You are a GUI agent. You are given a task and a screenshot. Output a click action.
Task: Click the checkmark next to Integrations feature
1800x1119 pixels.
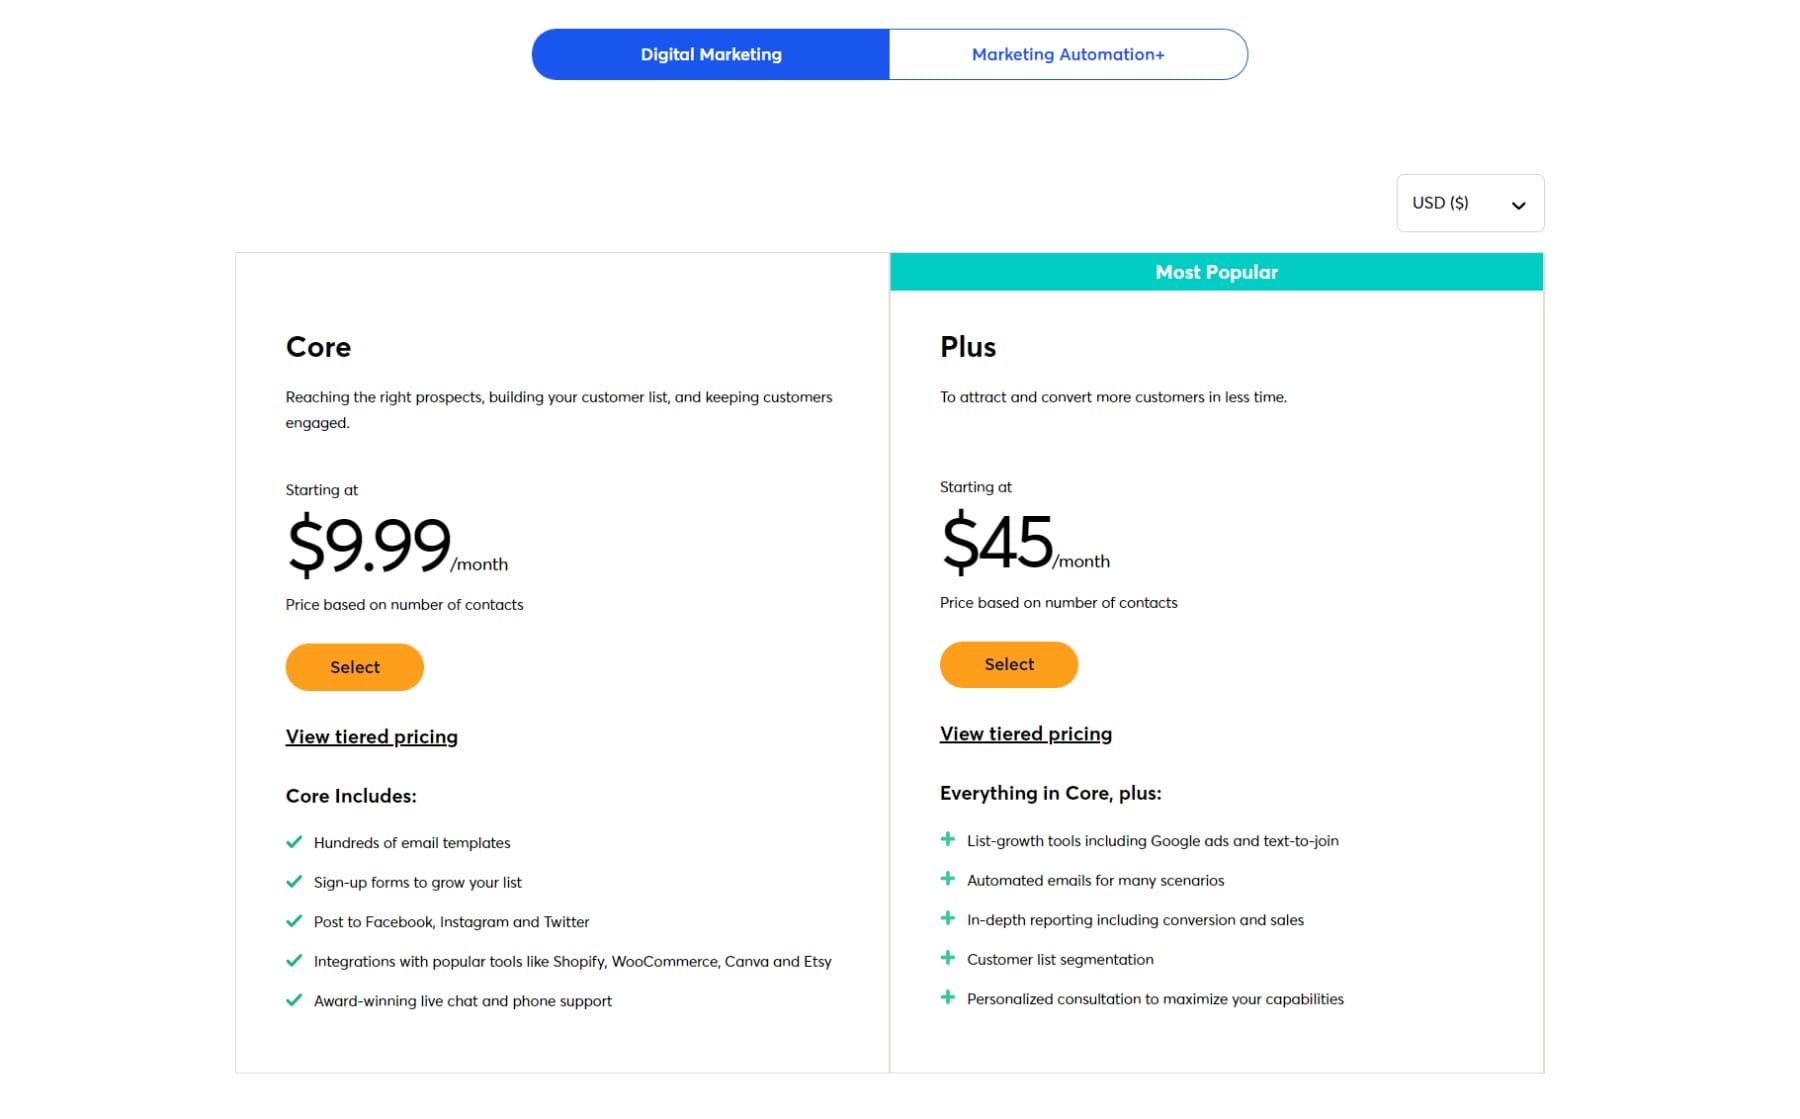[295, 960]
